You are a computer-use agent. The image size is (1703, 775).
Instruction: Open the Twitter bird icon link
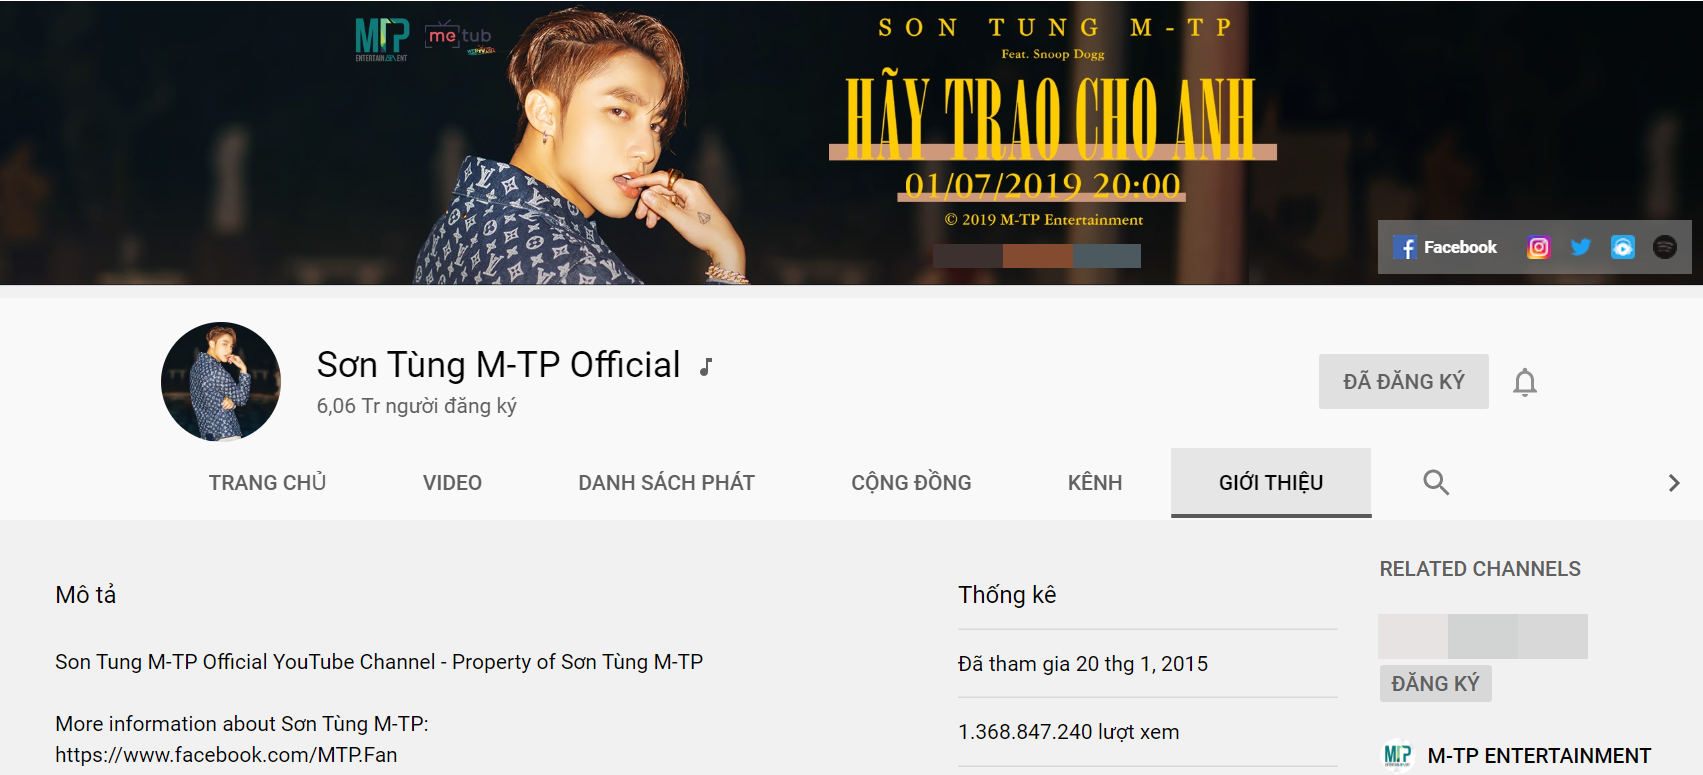1581,247
